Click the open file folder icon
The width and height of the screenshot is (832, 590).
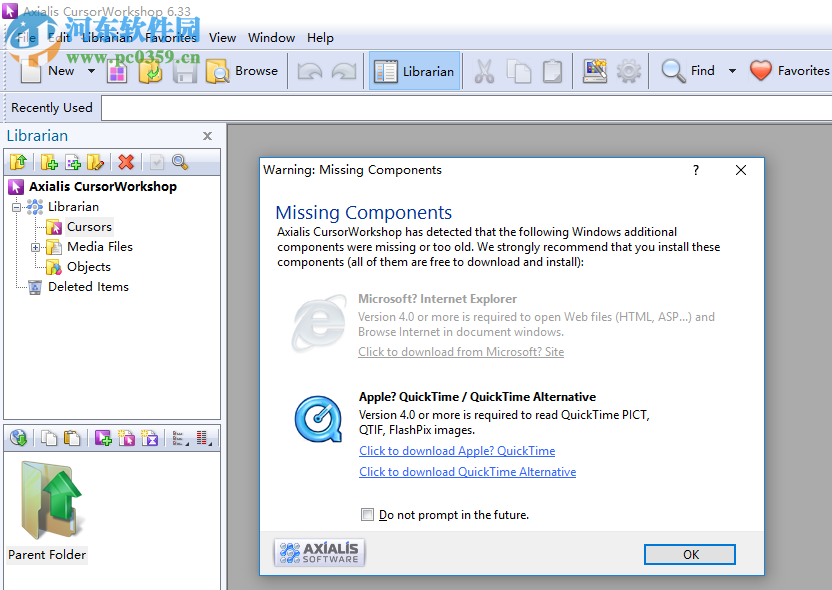150,71
